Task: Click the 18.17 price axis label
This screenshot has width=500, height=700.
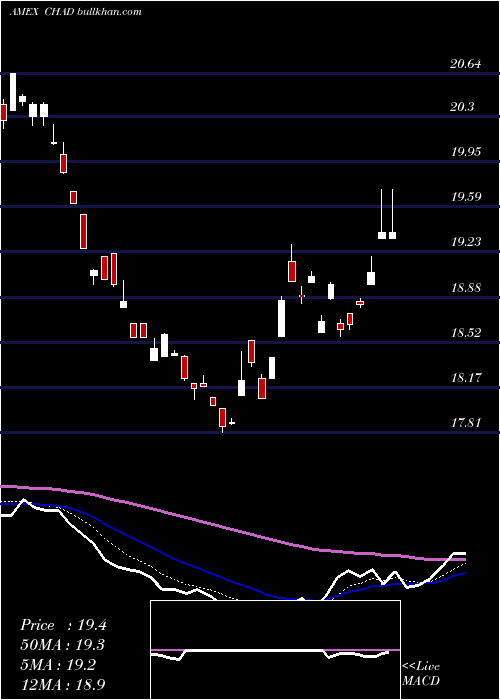Action: point(466,378)
